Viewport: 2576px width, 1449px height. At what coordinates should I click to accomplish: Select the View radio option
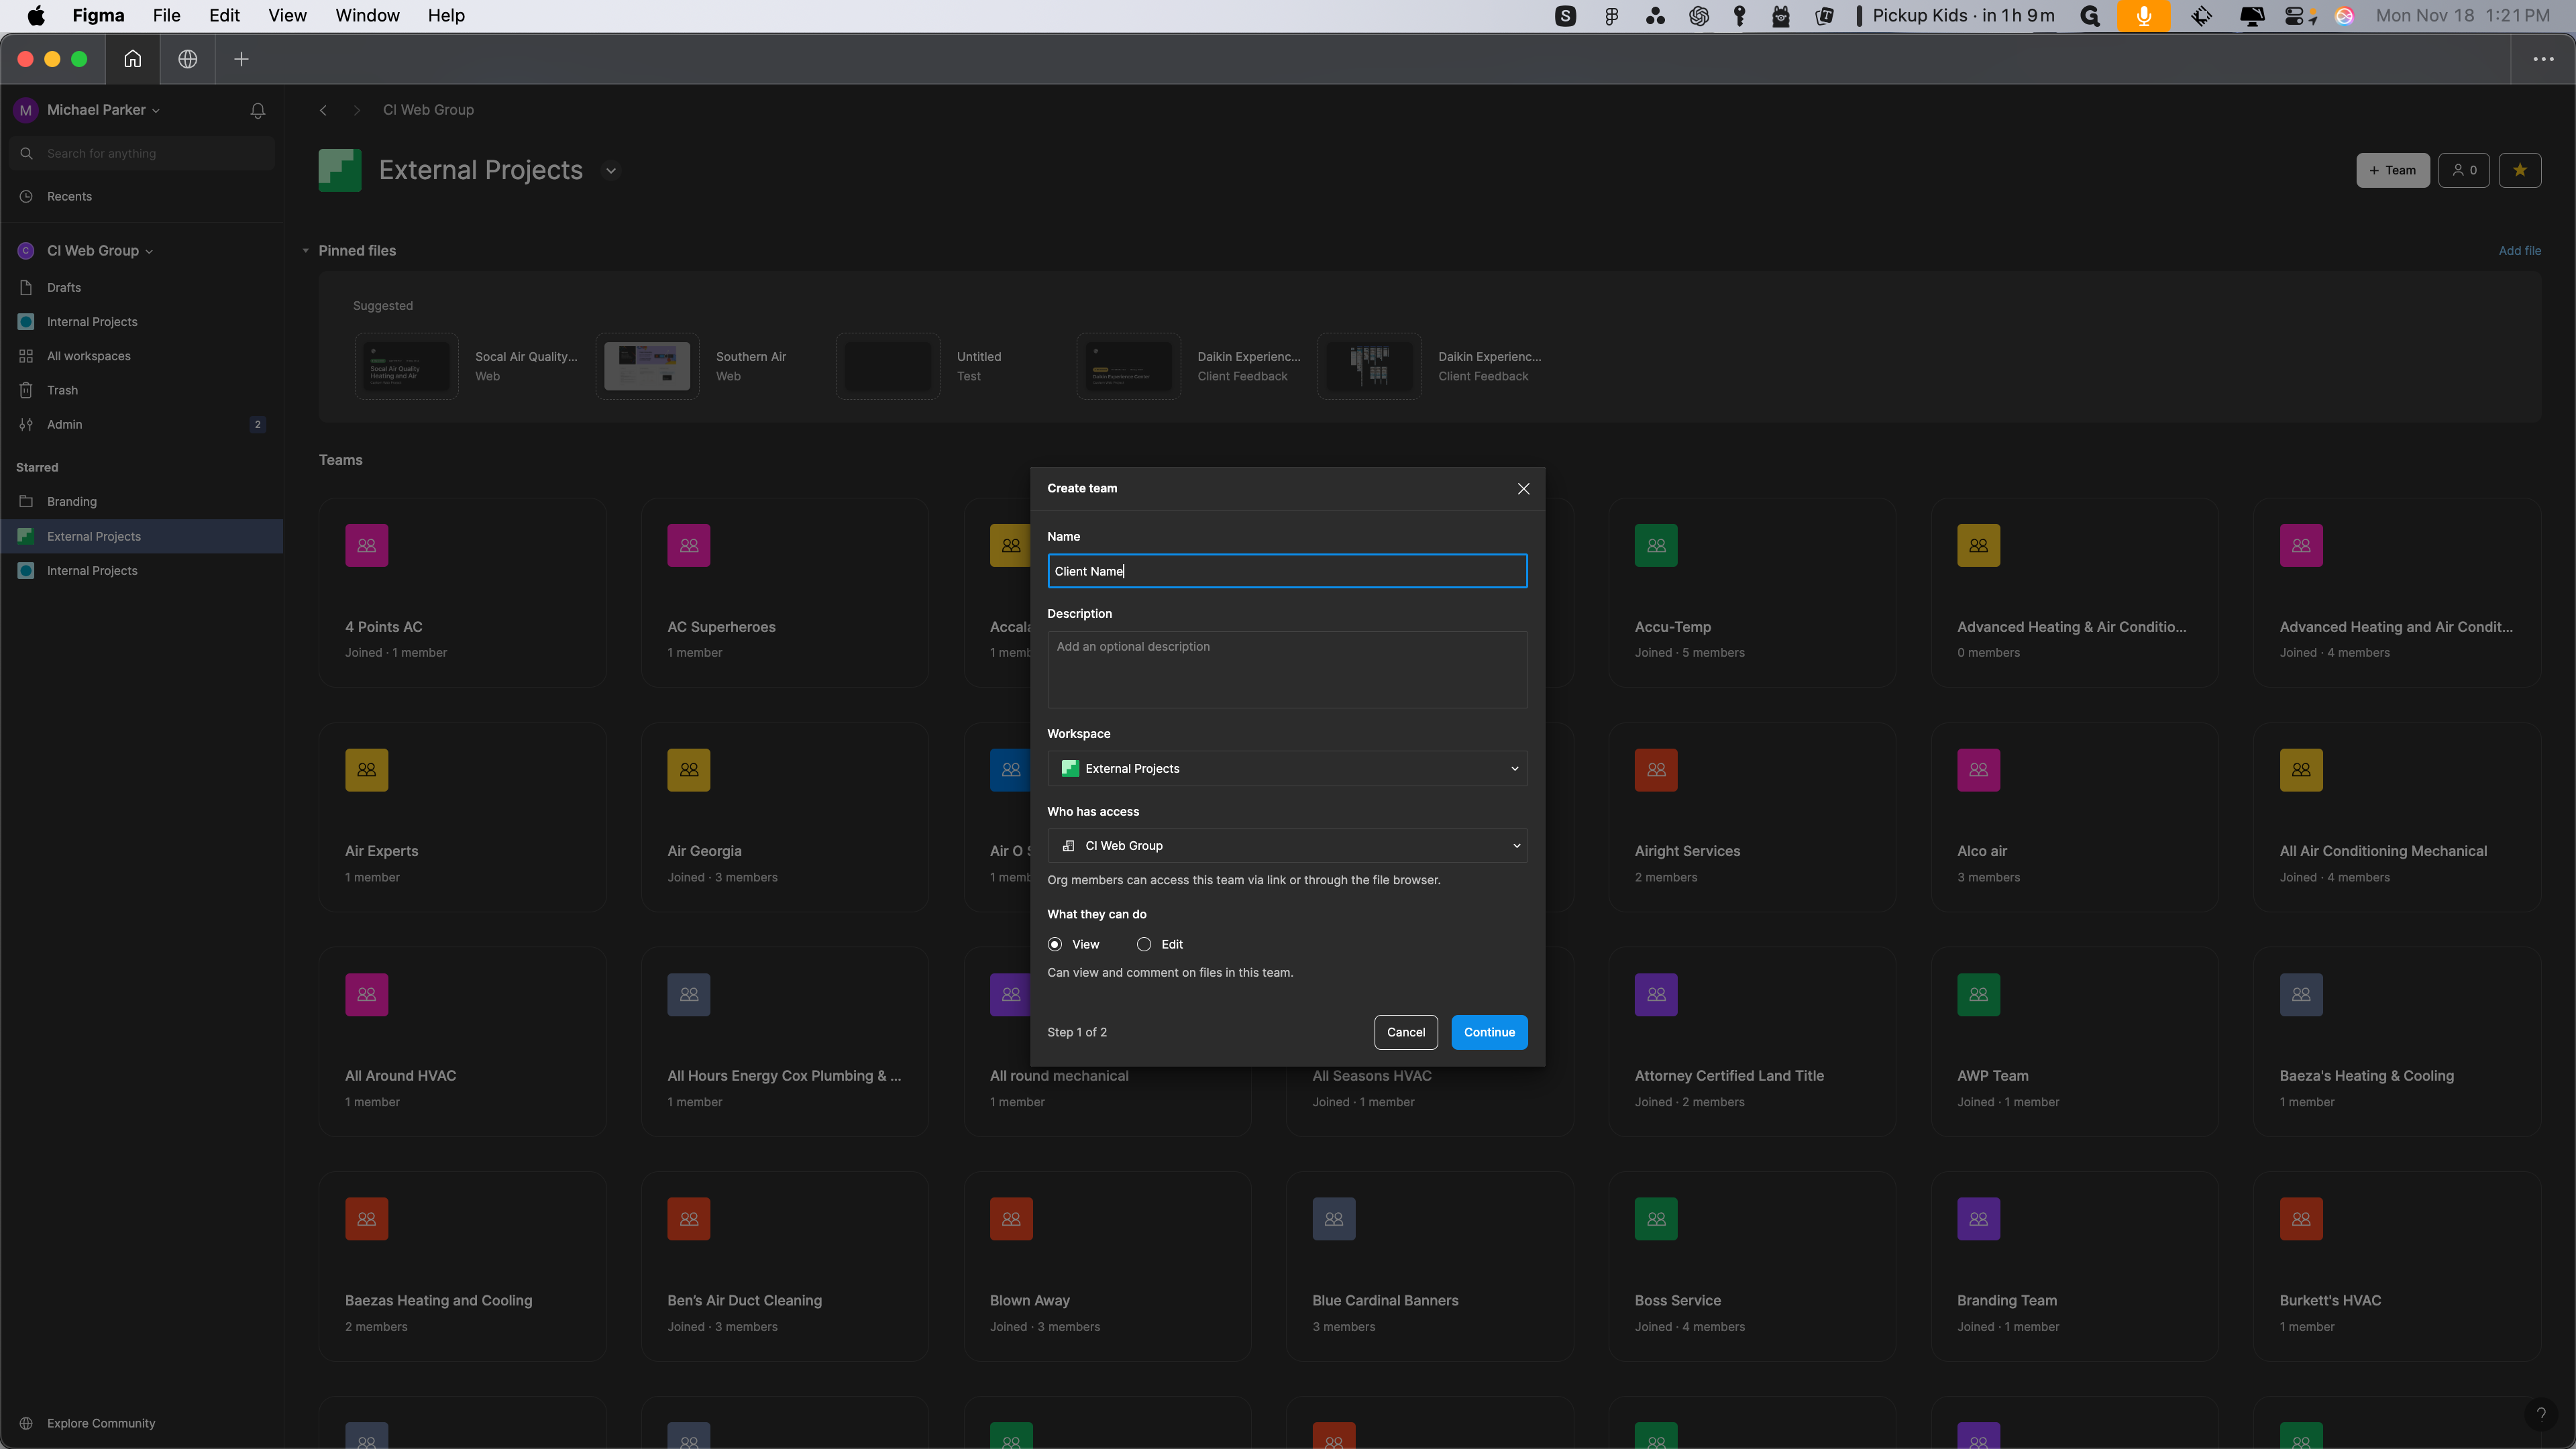pos(1055,944)
